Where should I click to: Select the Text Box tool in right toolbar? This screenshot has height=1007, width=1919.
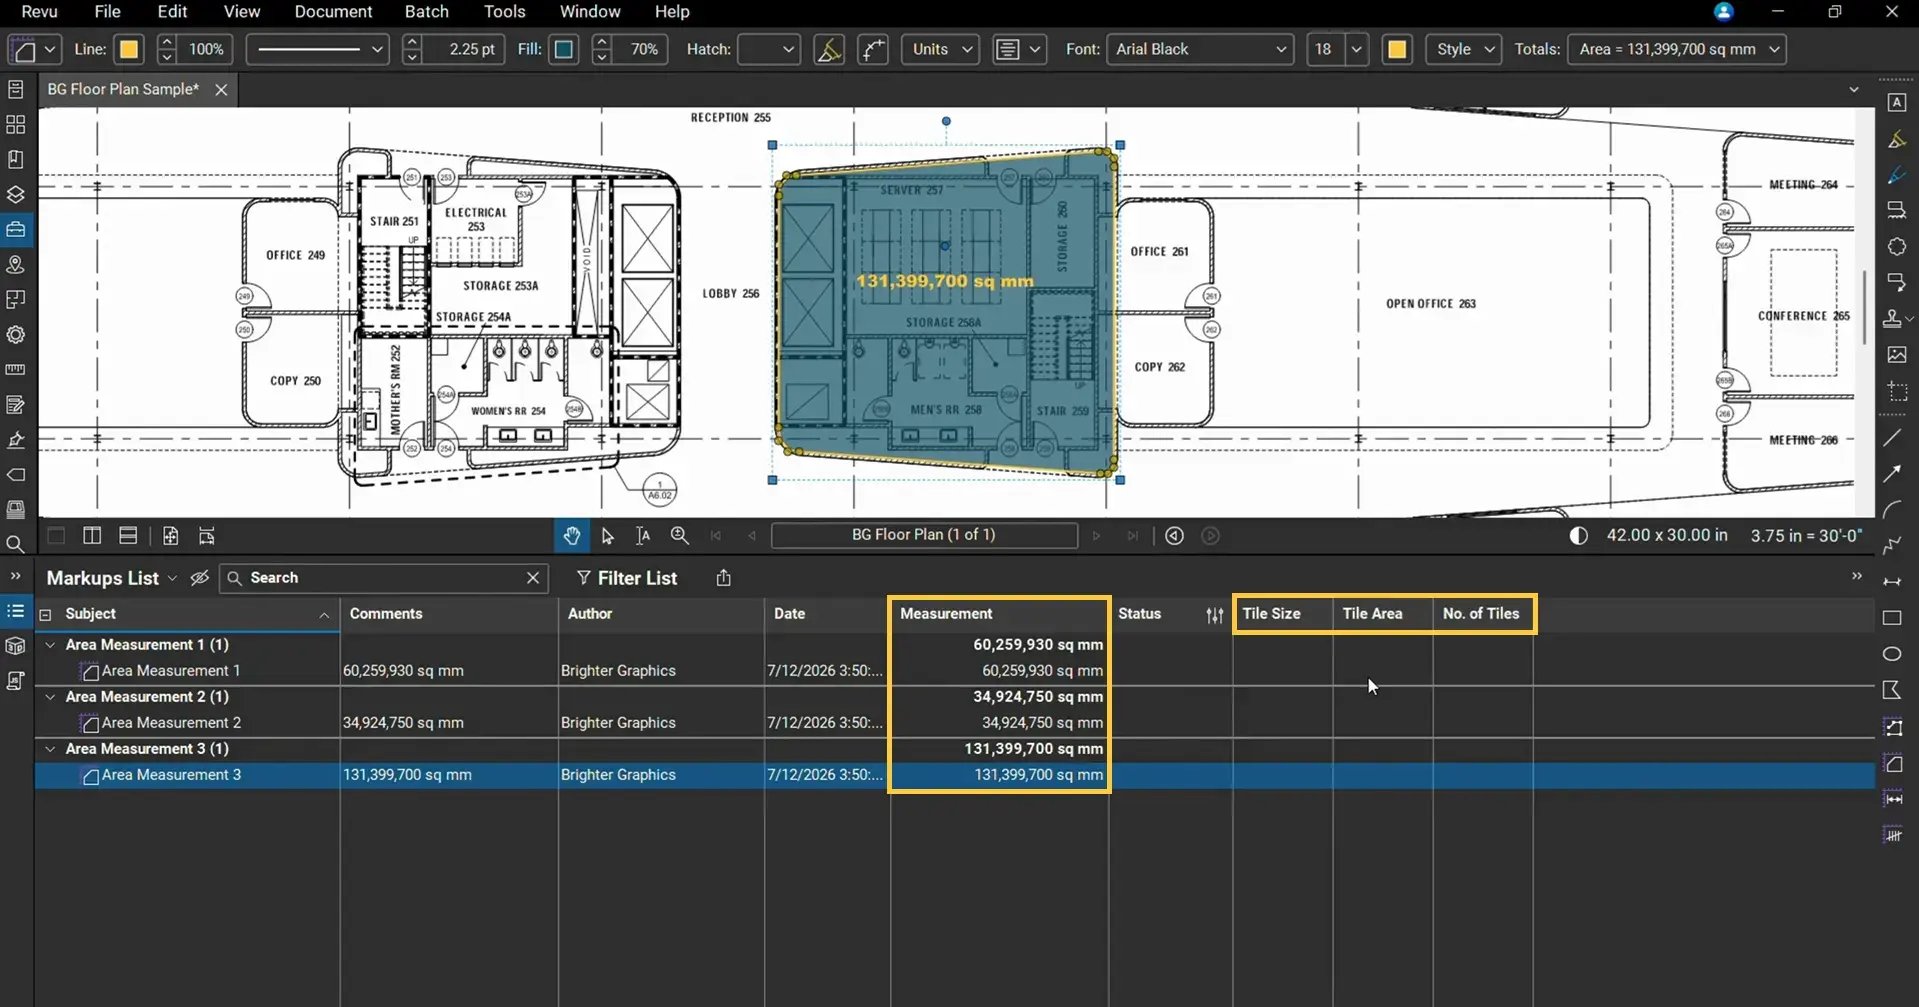(x=1896, y=103)
